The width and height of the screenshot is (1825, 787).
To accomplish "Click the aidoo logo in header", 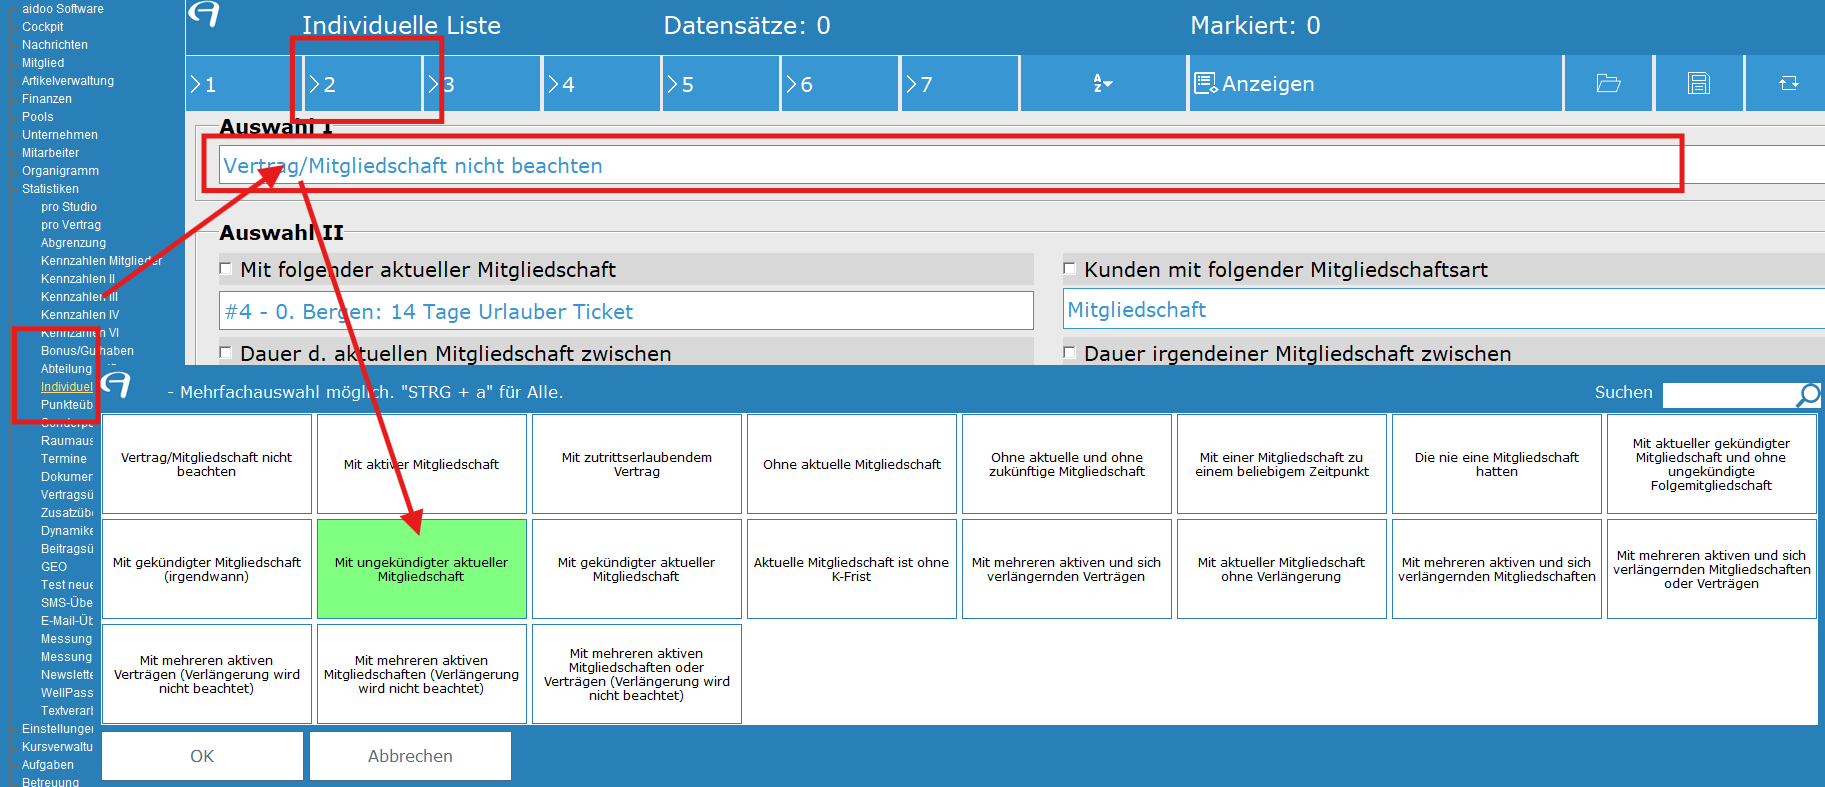I will [204, 14].
